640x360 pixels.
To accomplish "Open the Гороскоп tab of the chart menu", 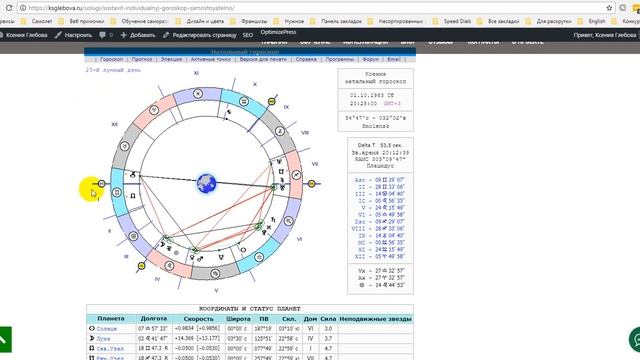I will coord(111,59).
